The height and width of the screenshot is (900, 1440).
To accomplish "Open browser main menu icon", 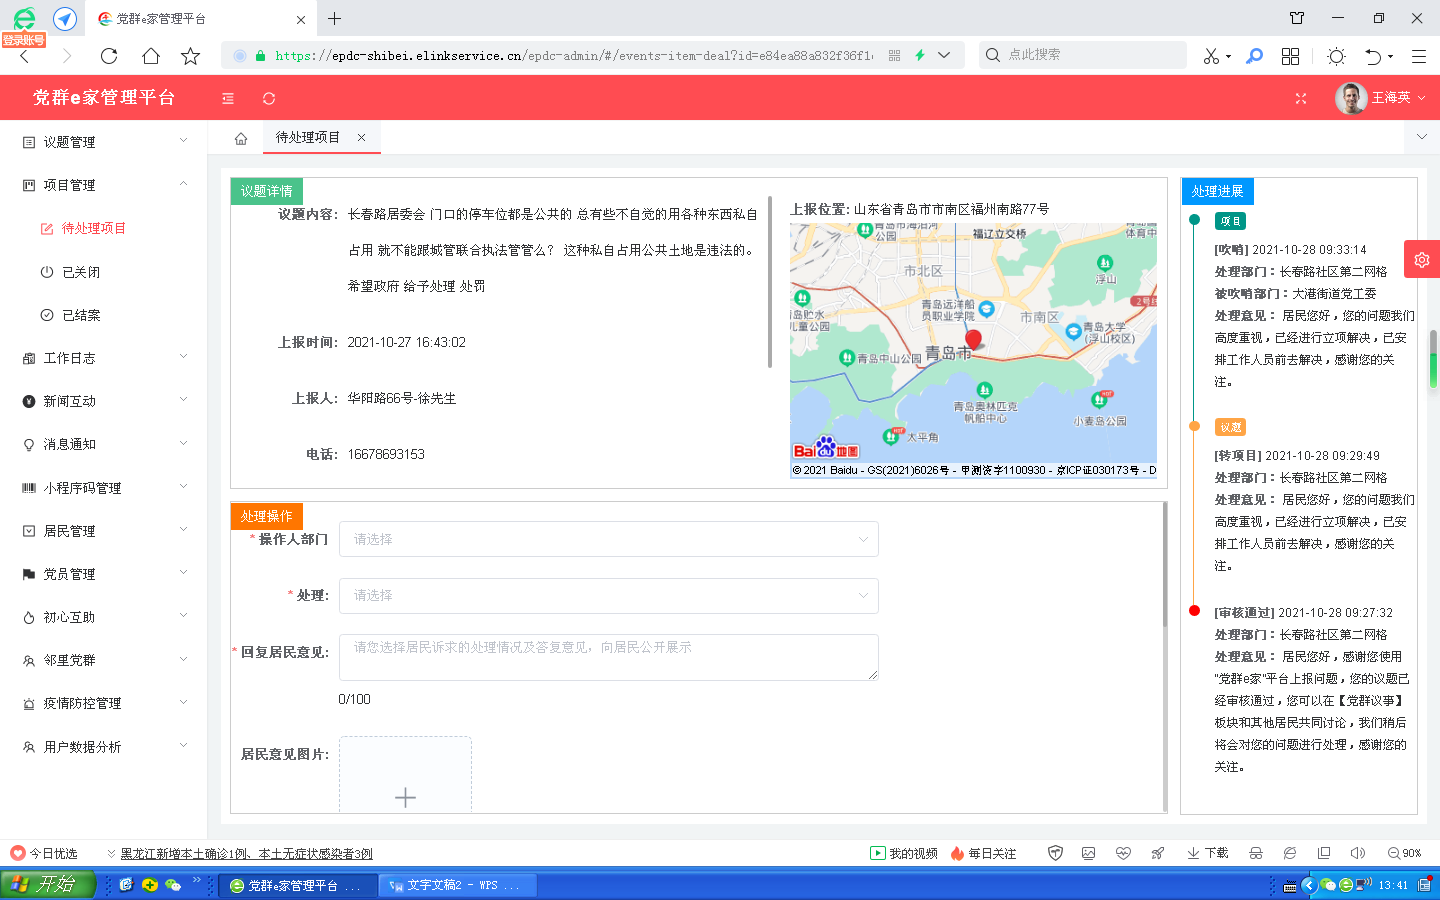I will [x=1419, y=56].
